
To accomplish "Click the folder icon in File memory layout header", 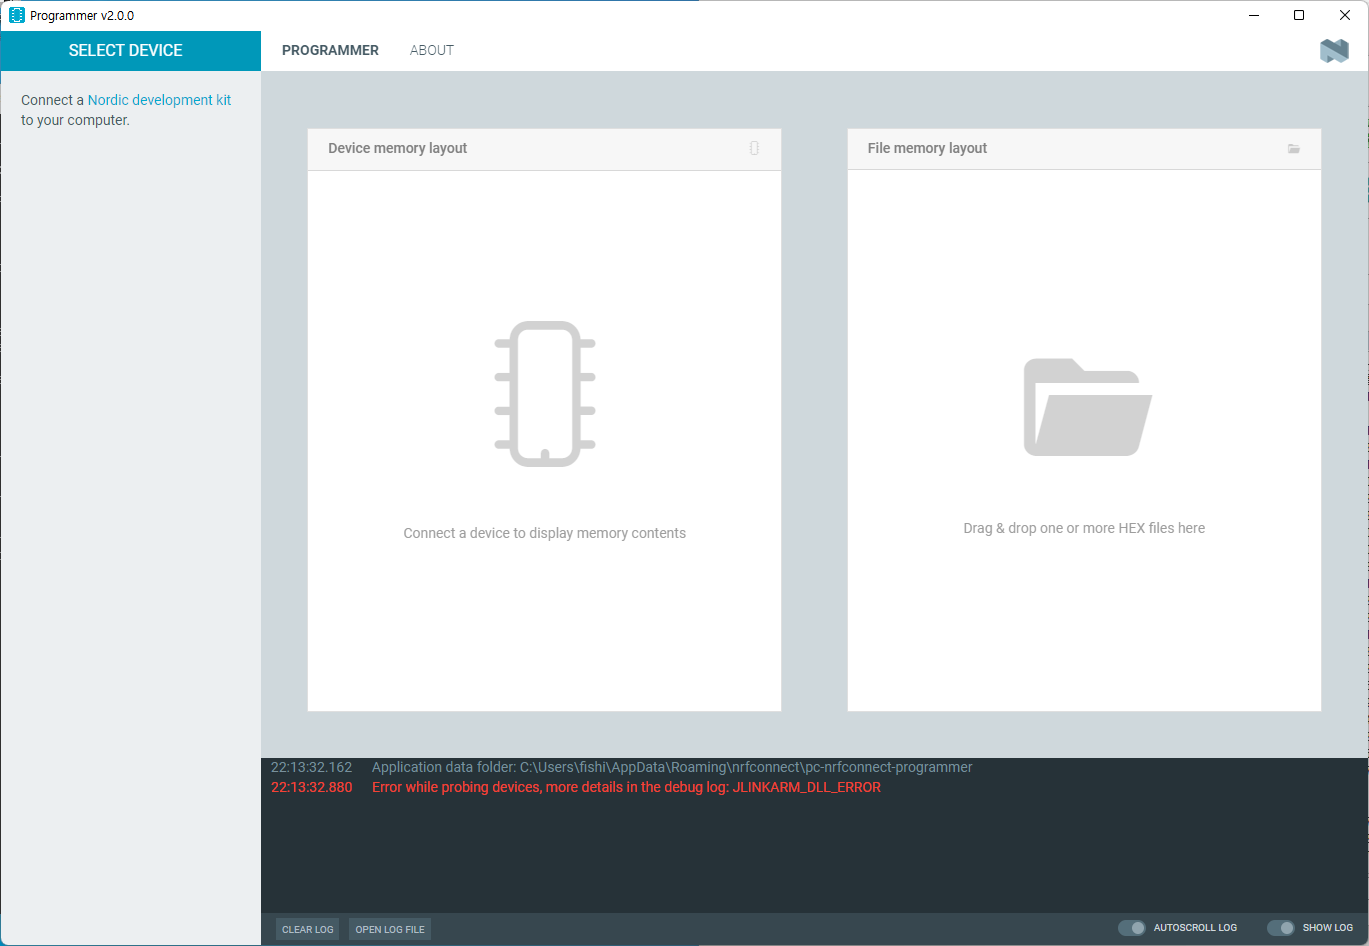I will [x=1294, y=149].
